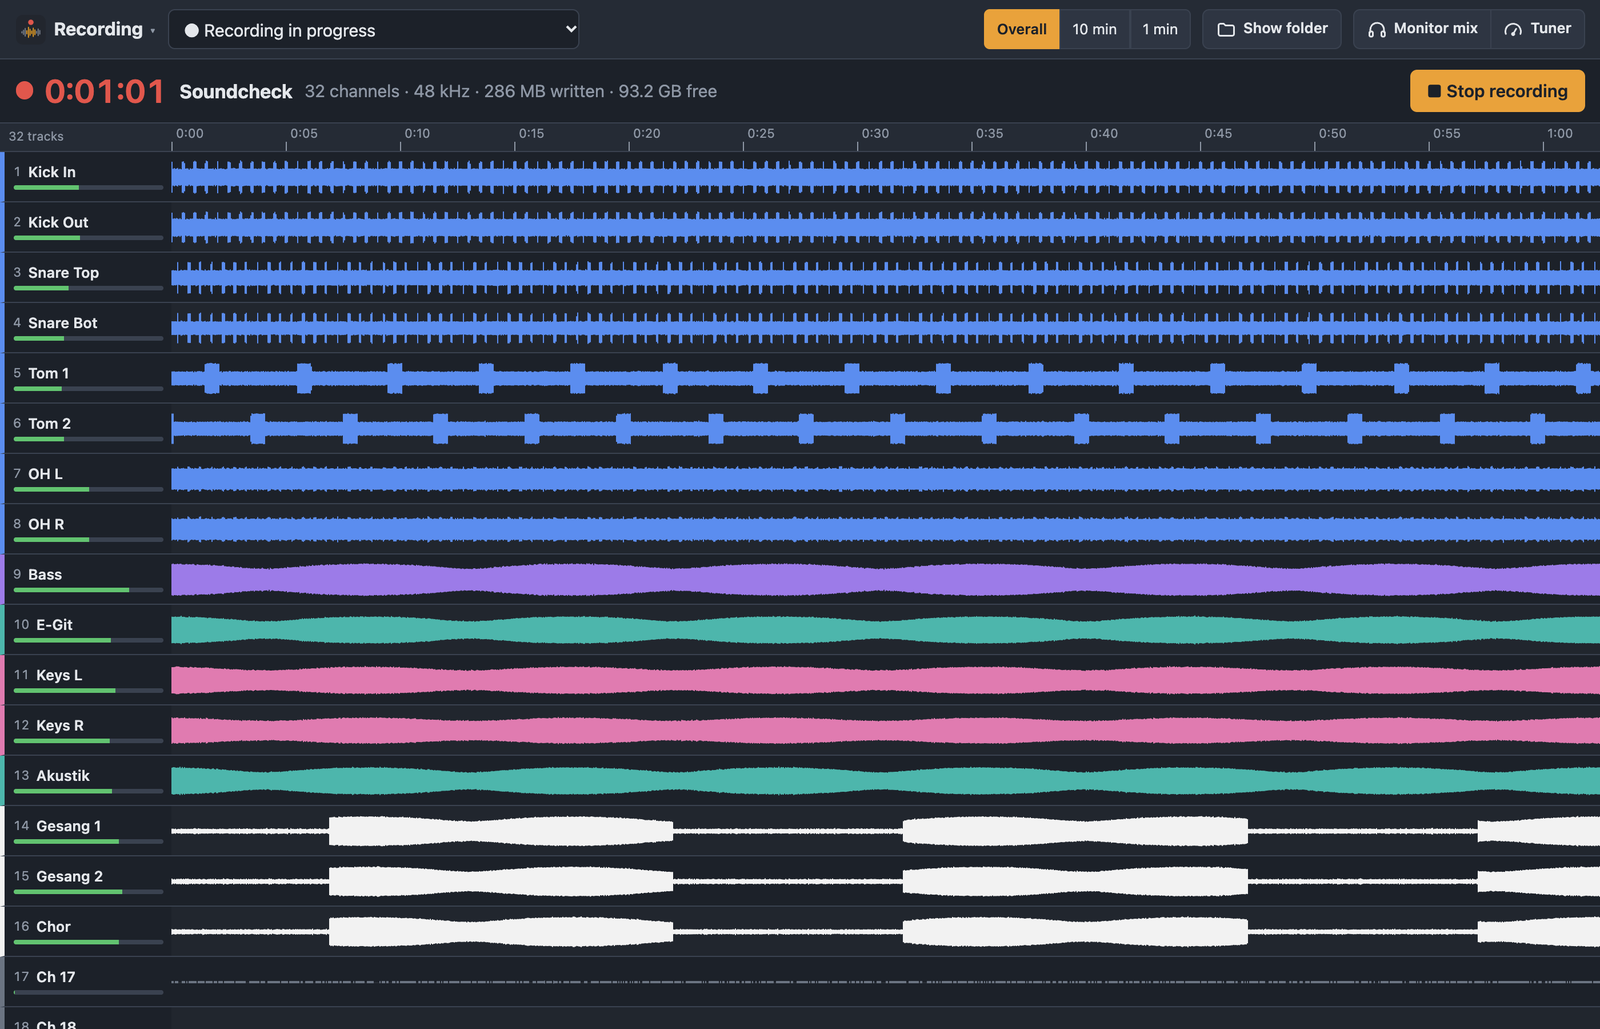Click the '32 tracks' label
The image size is (1600, 1029).
click(x=36, y=136)
